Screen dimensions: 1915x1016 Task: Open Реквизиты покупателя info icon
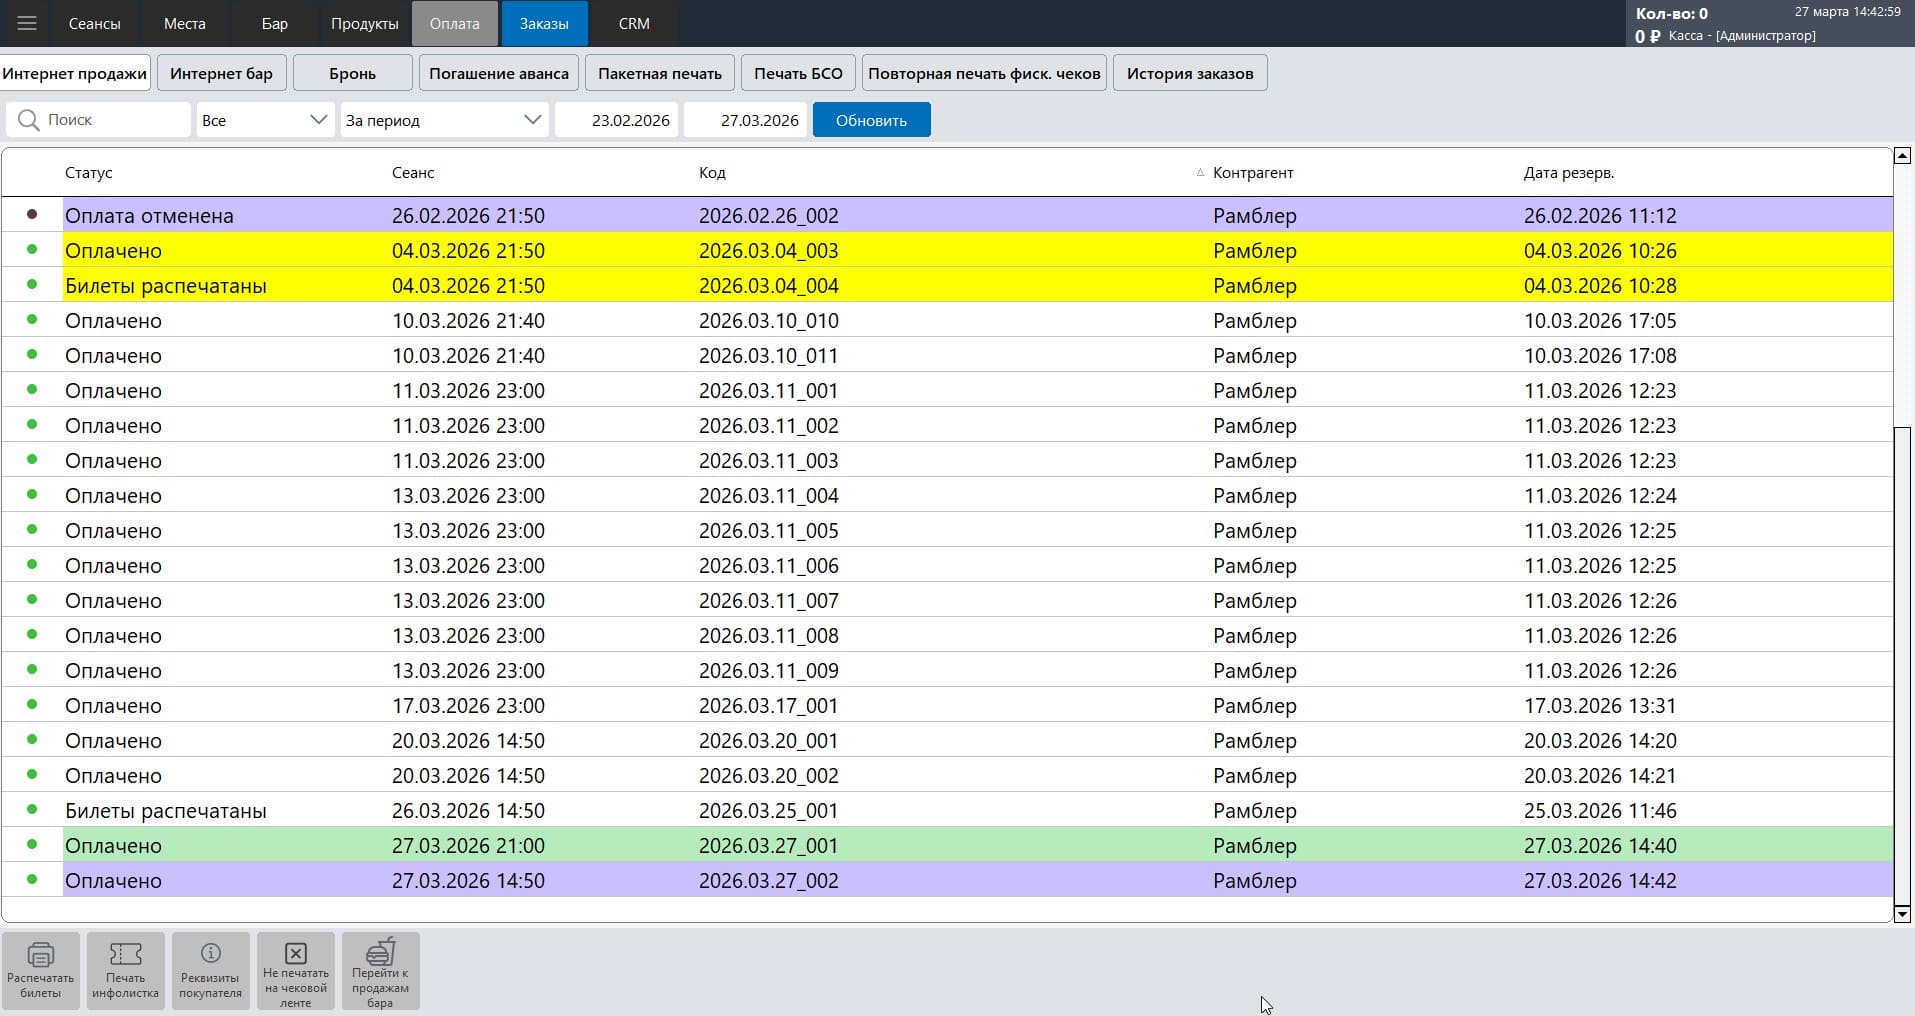point(210,954)
